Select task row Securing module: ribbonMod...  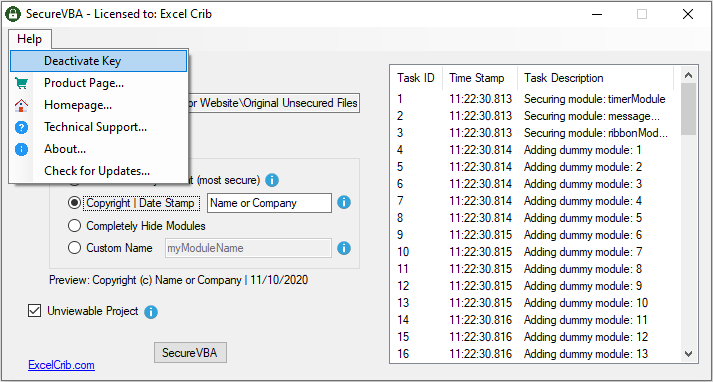(536, 133)
